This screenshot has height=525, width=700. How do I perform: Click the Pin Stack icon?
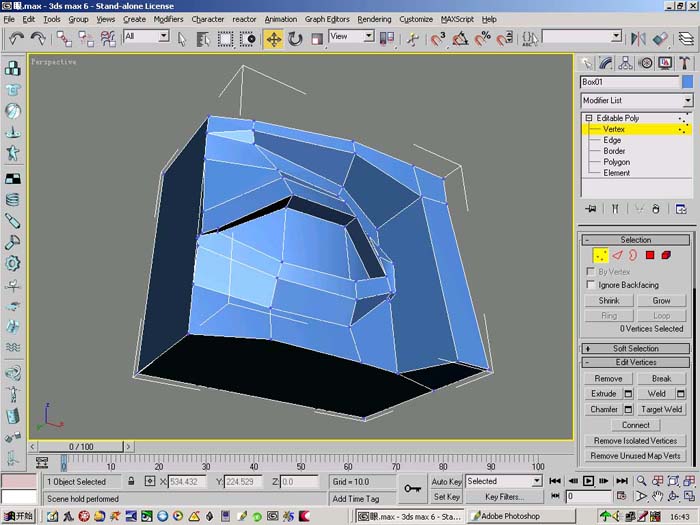[591, 208]
